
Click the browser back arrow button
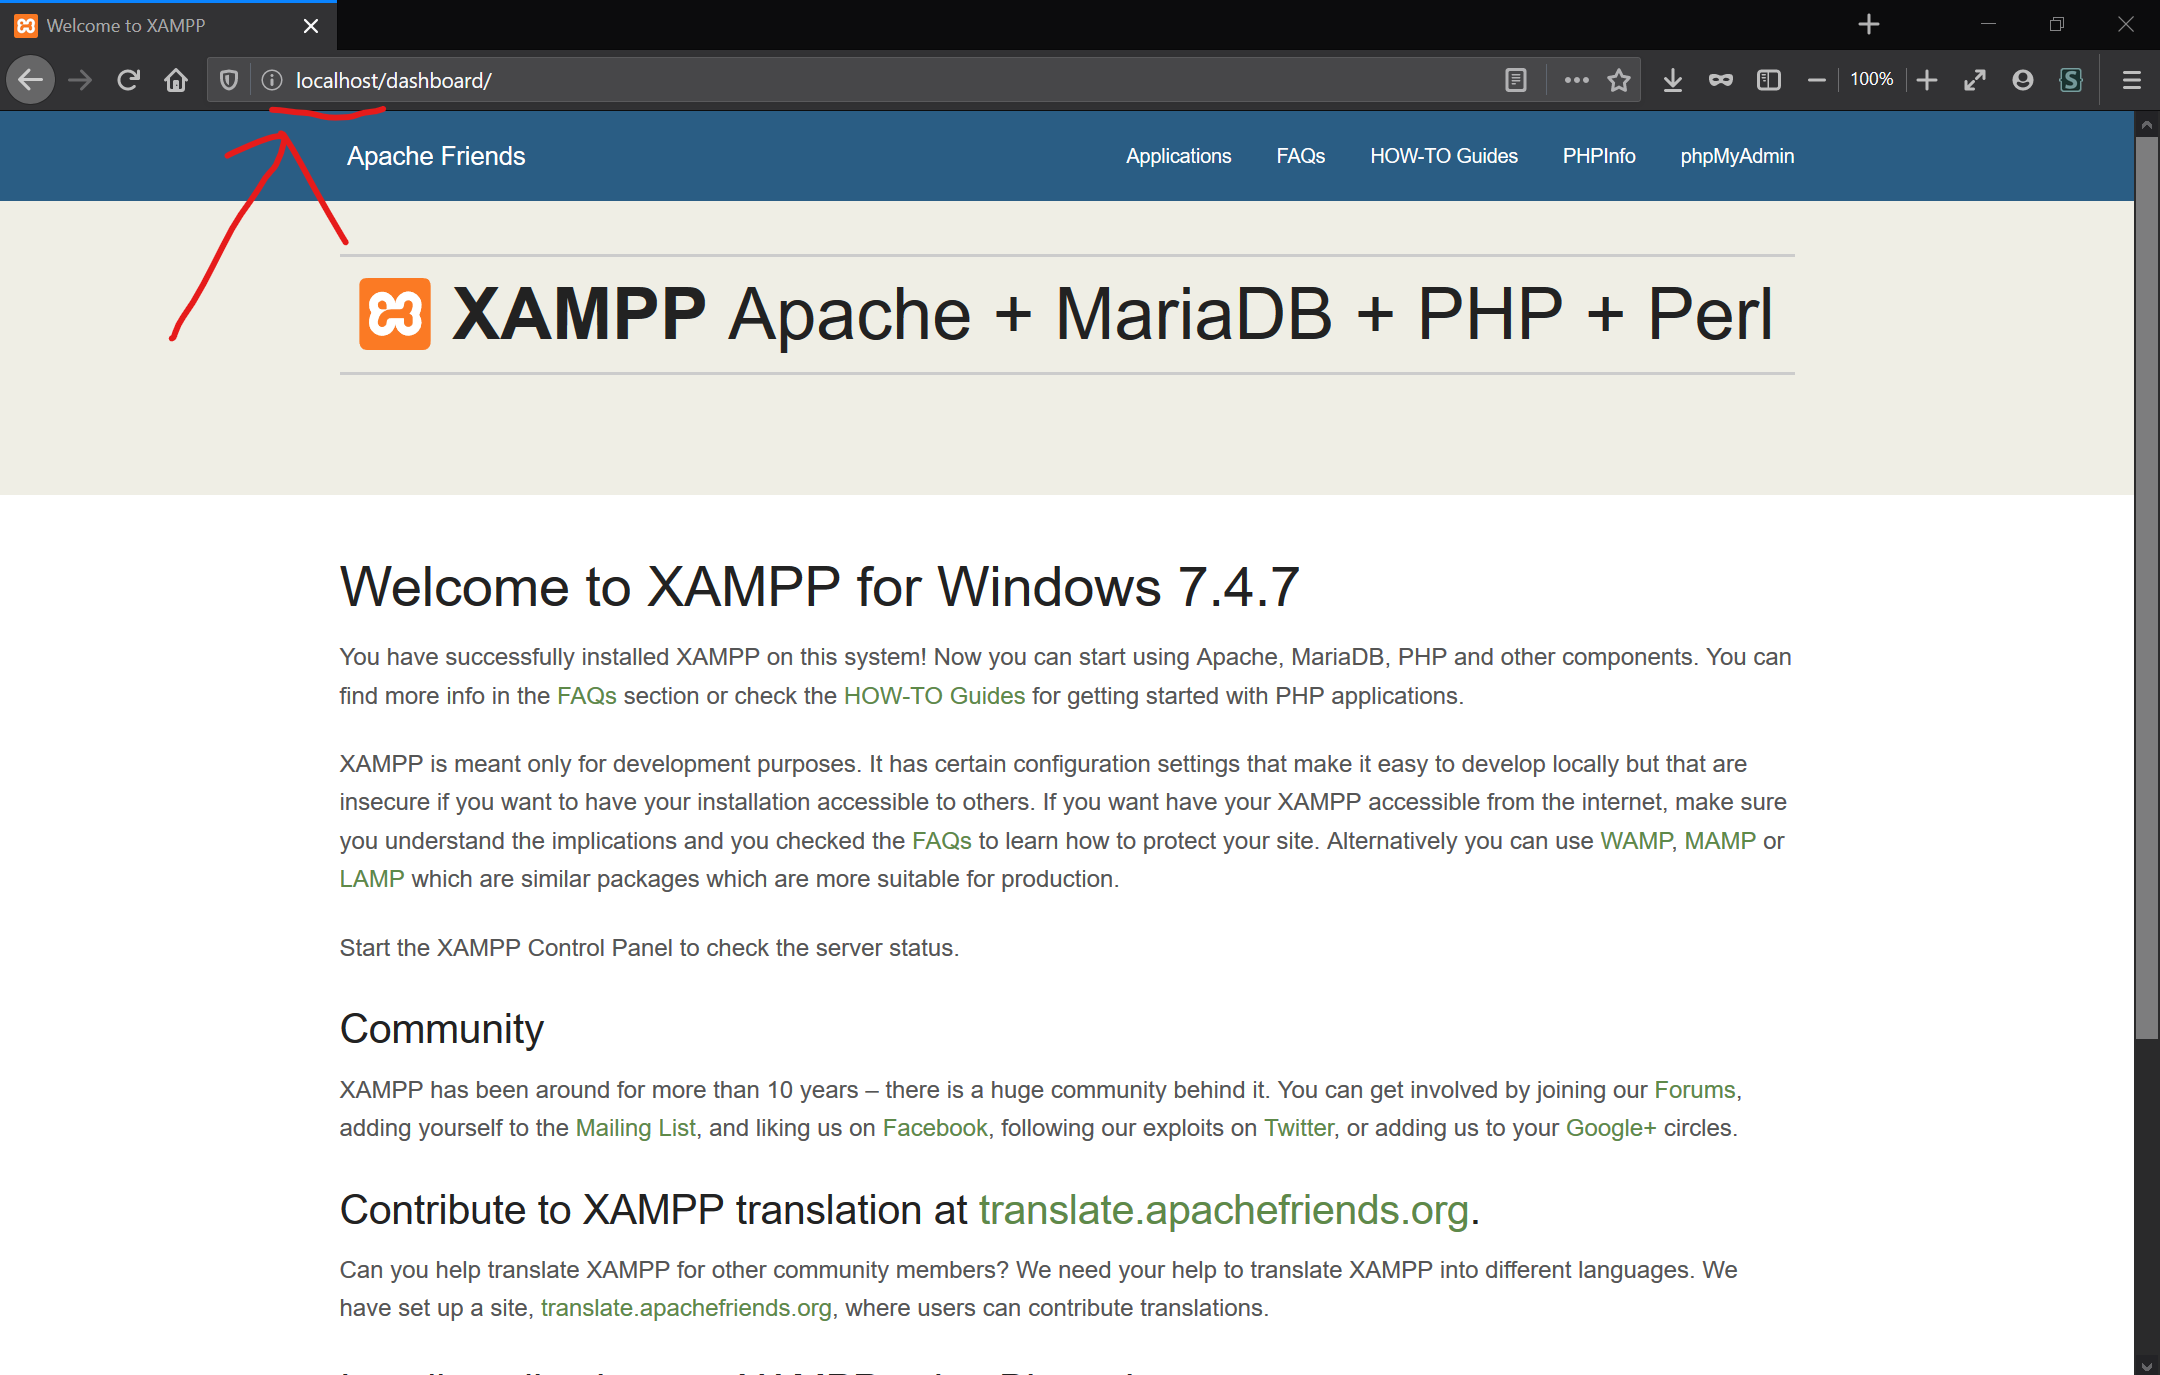pos(31,80)
